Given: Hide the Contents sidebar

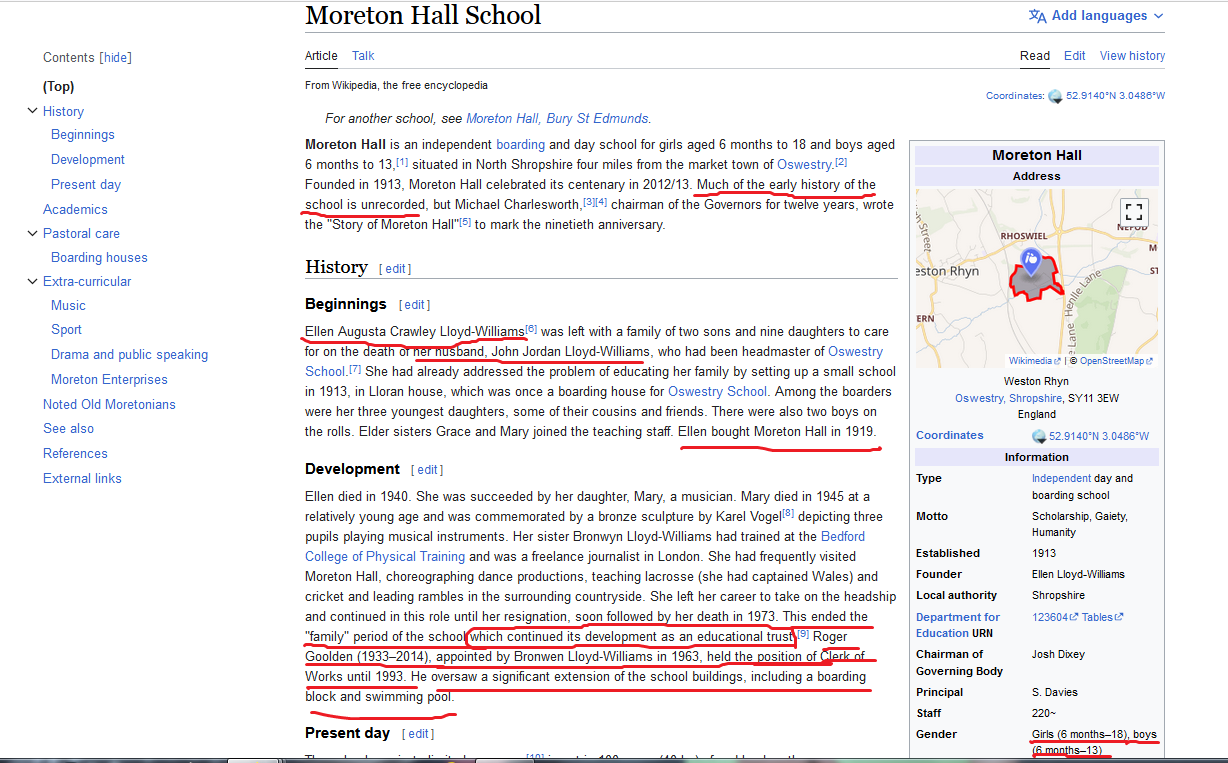Looking at the screenshot, I should click(116, 58).
